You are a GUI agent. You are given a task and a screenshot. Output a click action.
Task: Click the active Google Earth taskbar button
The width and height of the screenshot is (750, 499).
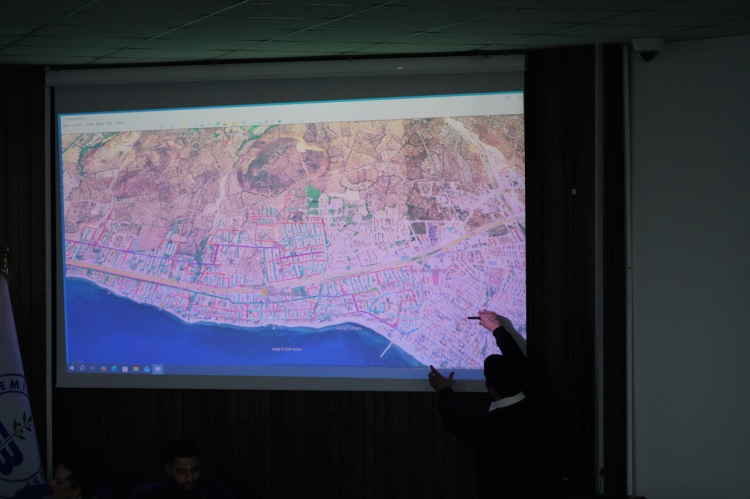click(158, 368)
